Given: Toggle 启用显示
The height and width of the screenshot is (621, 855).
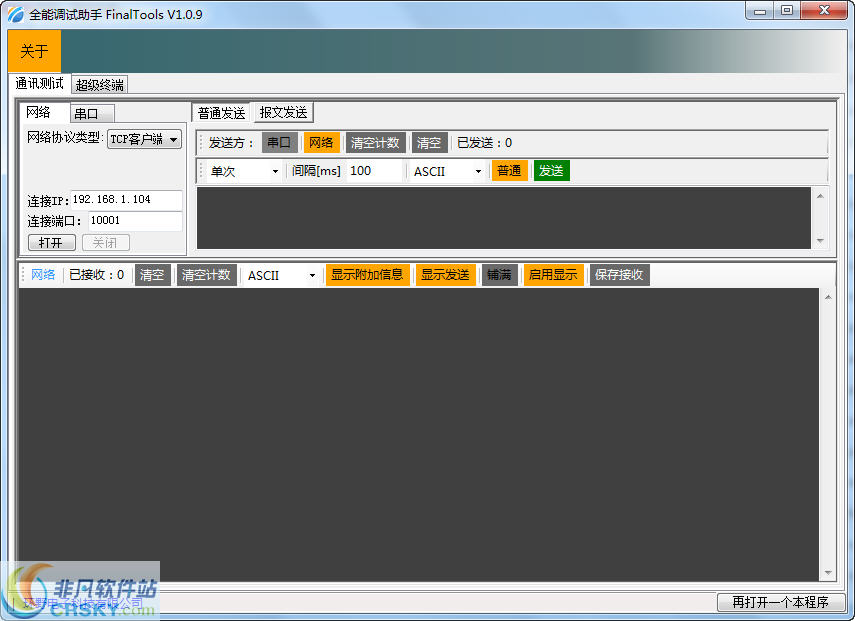Looking at the screenshot, I should [x=553, y=275].
